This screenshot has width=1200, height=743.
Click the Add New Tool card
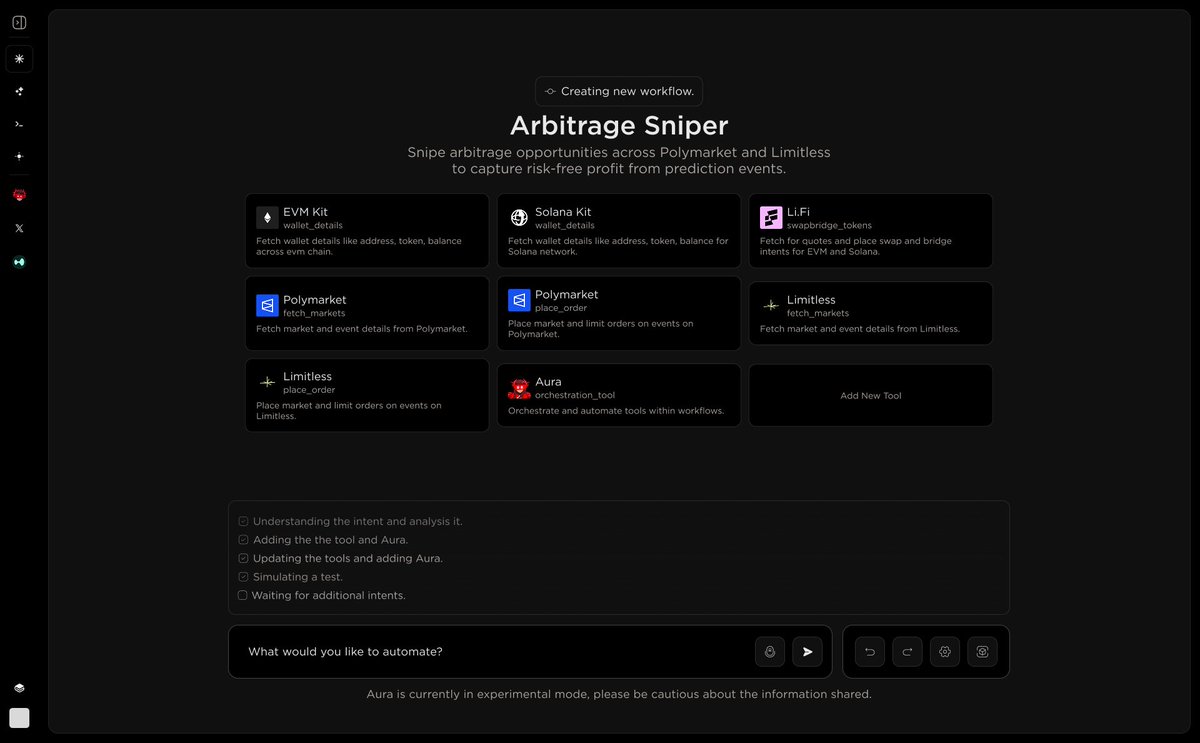(x=871, y=396)
